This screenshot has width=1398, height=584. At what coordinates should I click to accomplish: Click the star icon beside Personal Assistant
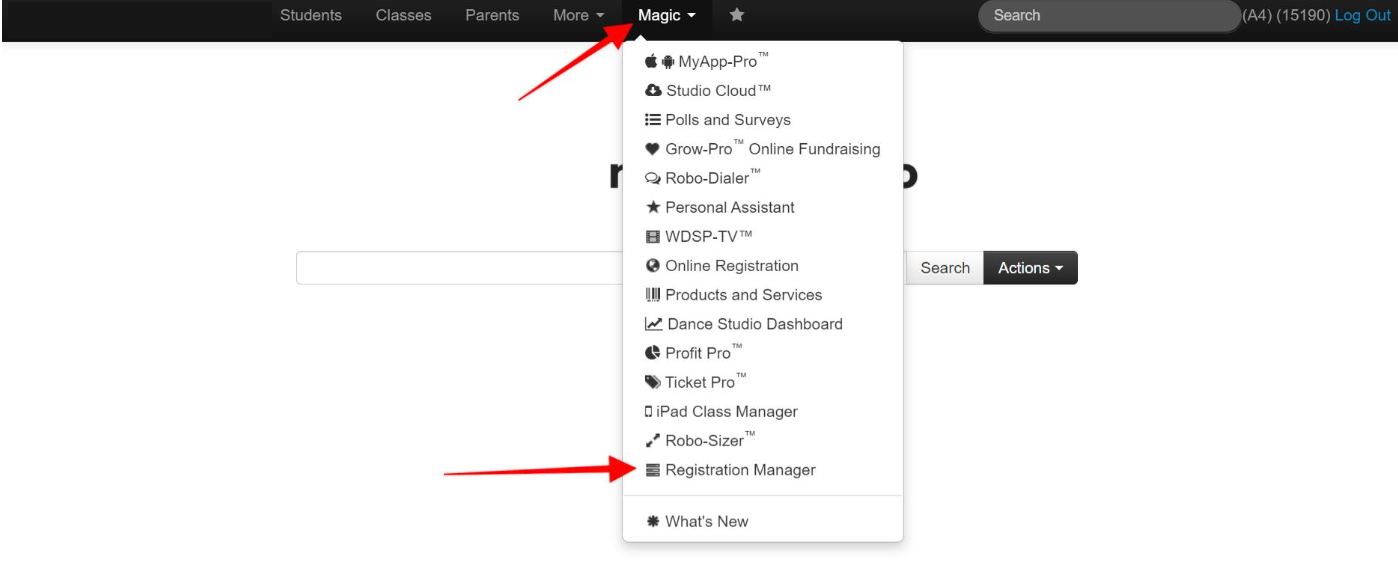(x=653, y=207)
